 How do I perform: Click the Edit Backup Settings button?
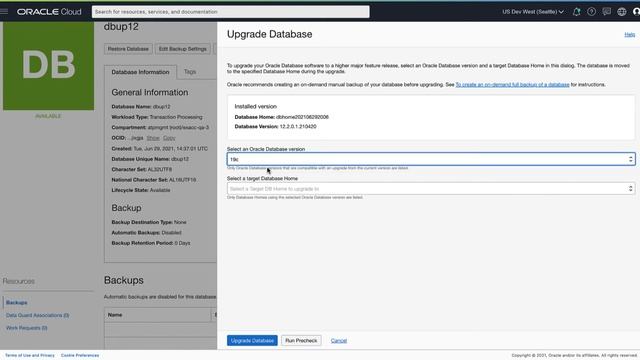point(182,49)
